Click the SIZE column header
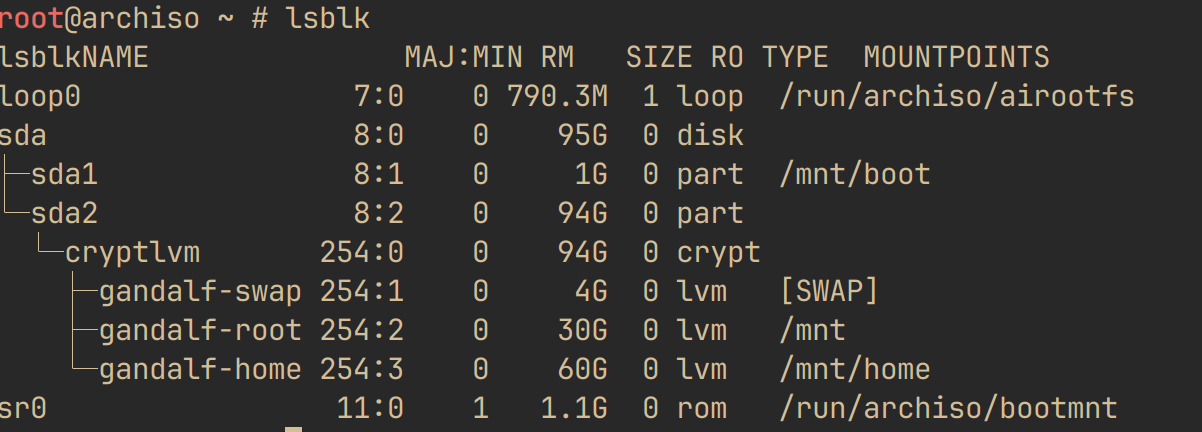Image resolution: width=1202 pixels, height=432 pixels. point(659,57)
